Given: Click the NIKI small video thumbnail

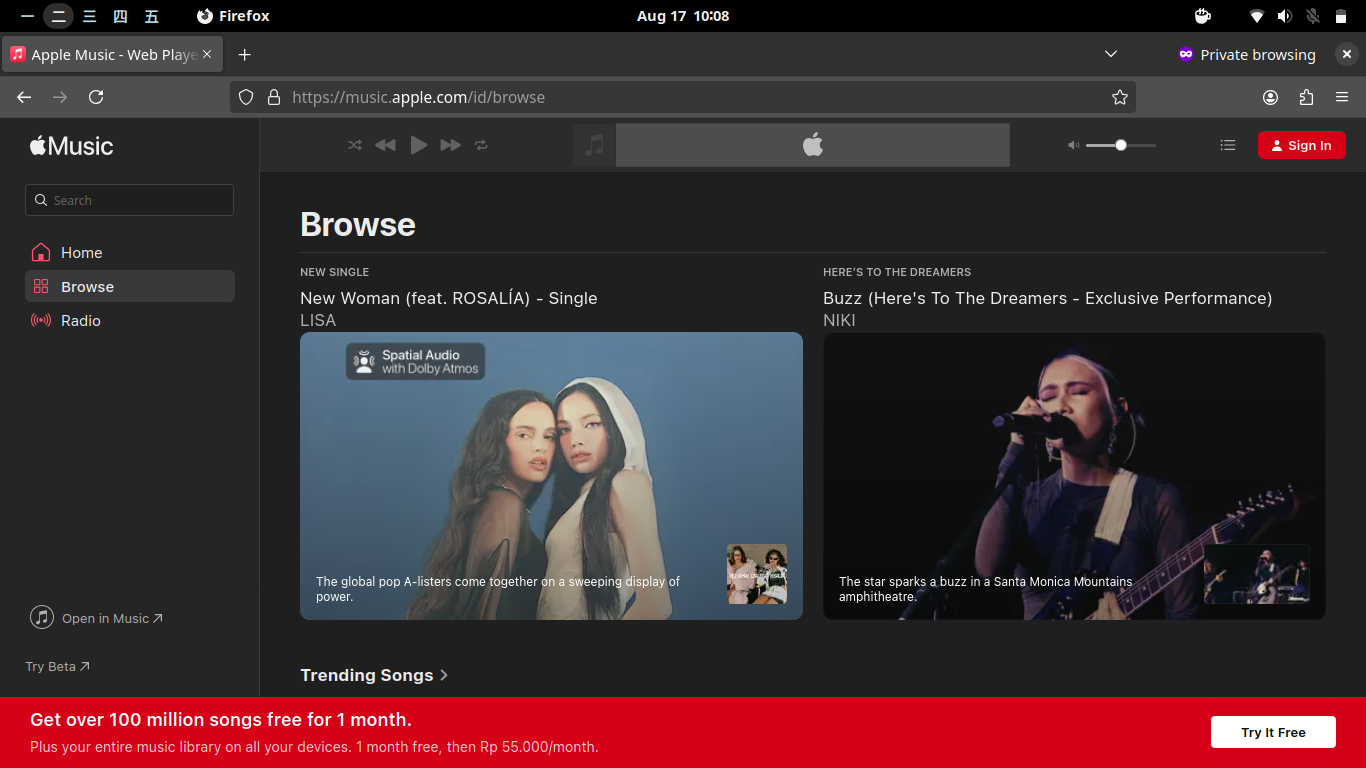Looking at the screenshot, I should (x=1257, y=574).
